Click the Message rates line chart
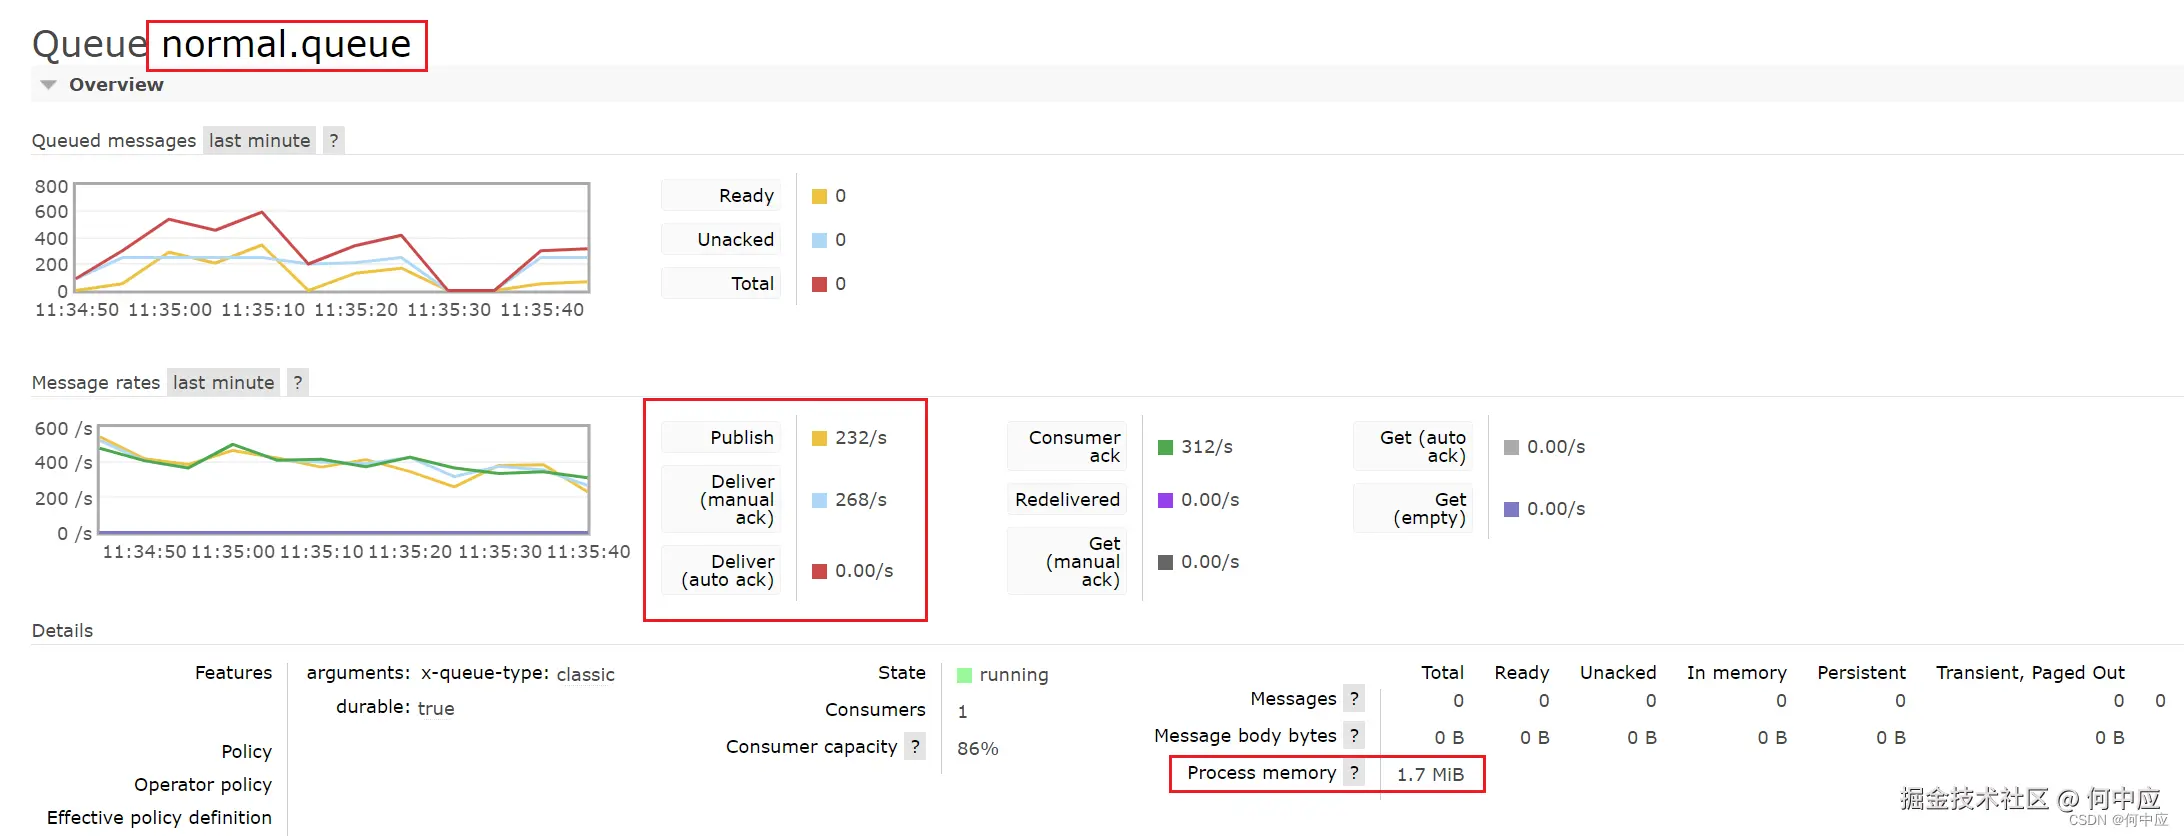 (344, 479)
